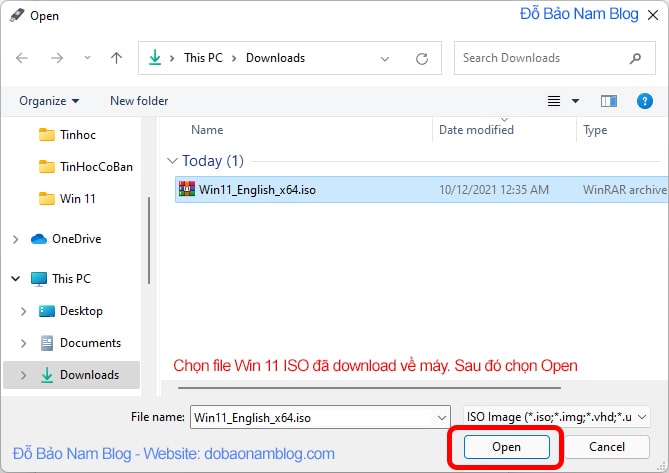Create a New folder
This screenshot has width=669, height=473.
coord(139,101)
